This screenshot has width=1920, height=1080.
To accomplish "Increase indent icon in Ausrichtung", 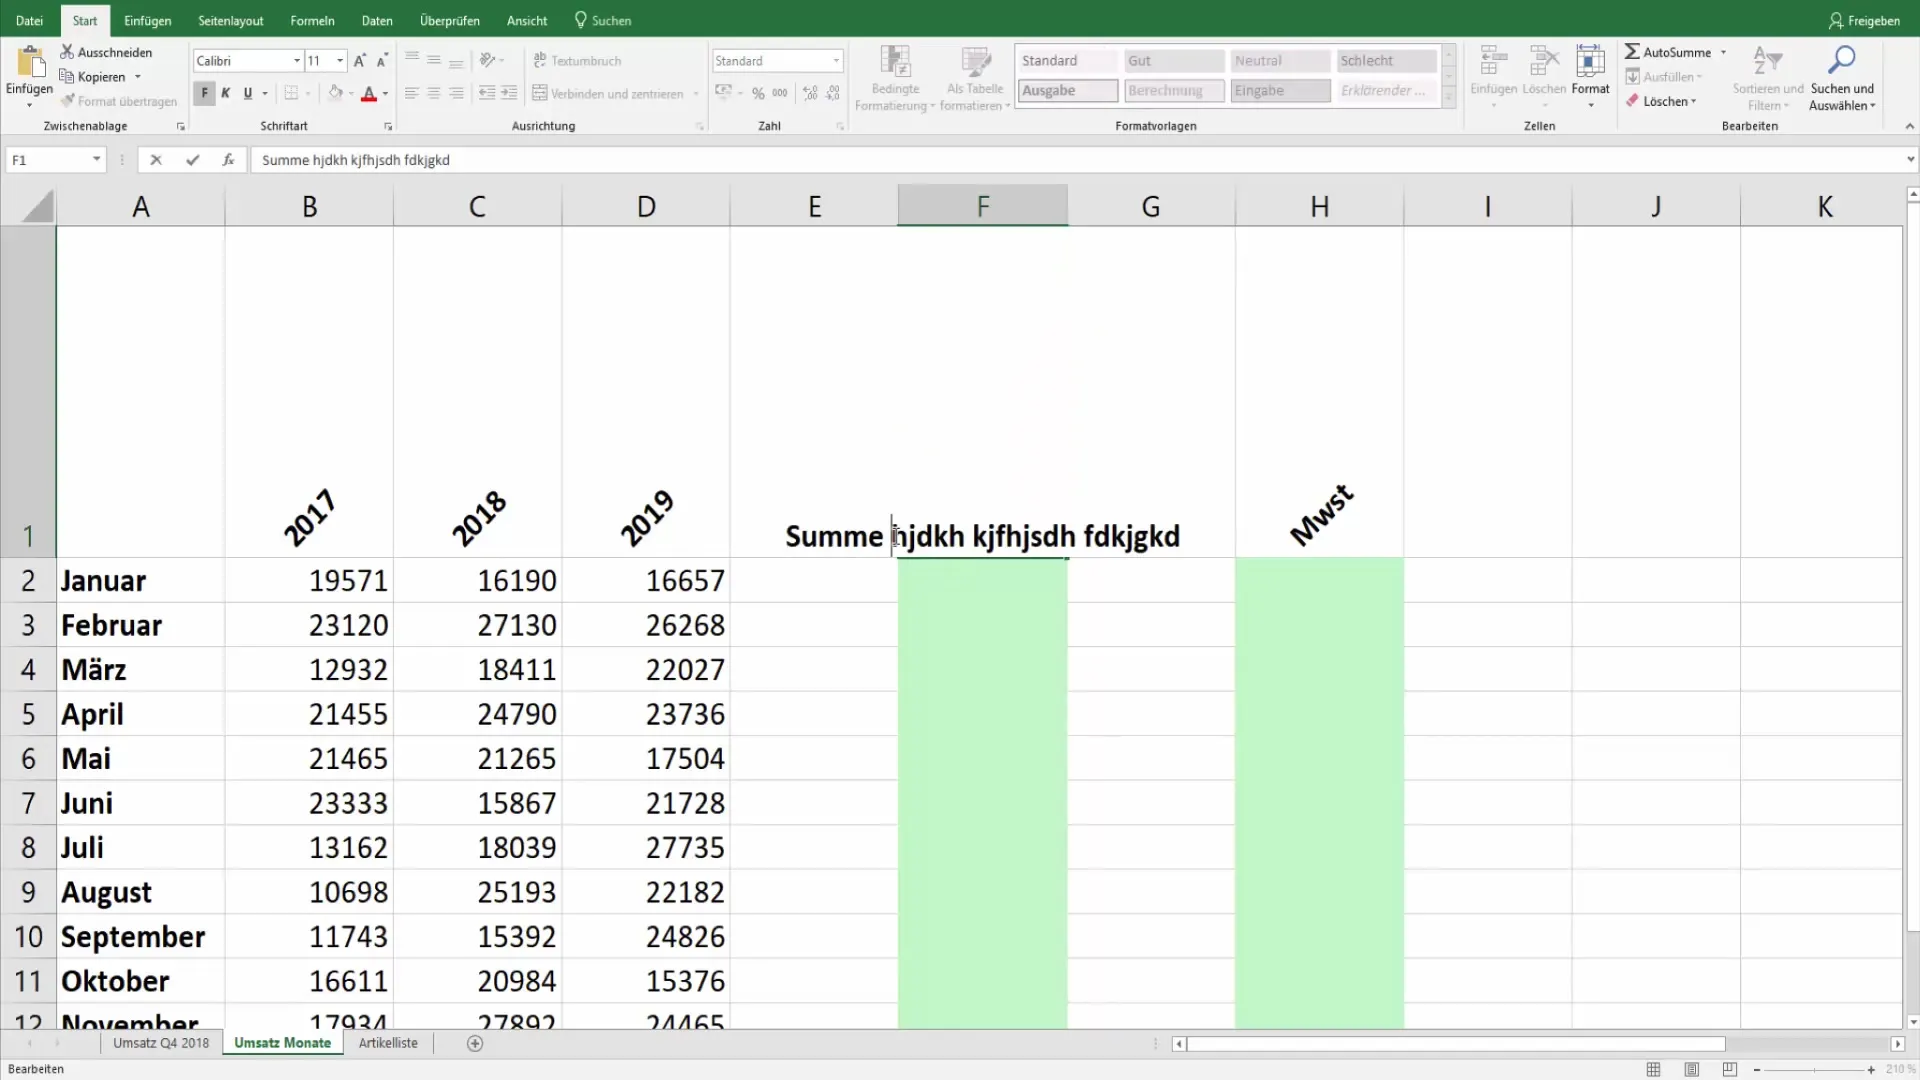I will (509, 94).
